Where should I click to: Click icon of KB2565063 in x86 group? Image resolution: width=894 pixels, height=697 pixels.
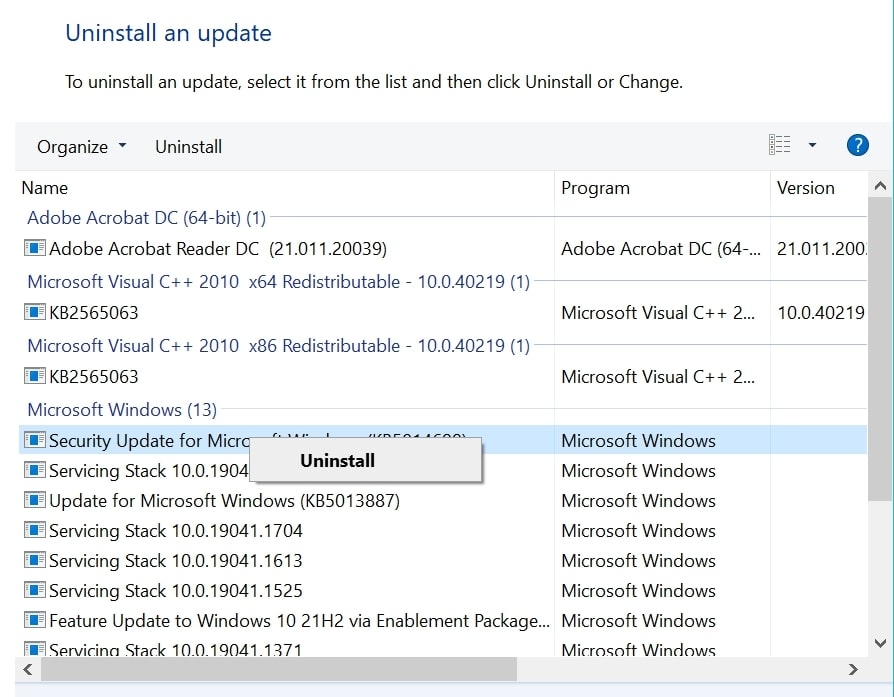click(x=34, y=376)
